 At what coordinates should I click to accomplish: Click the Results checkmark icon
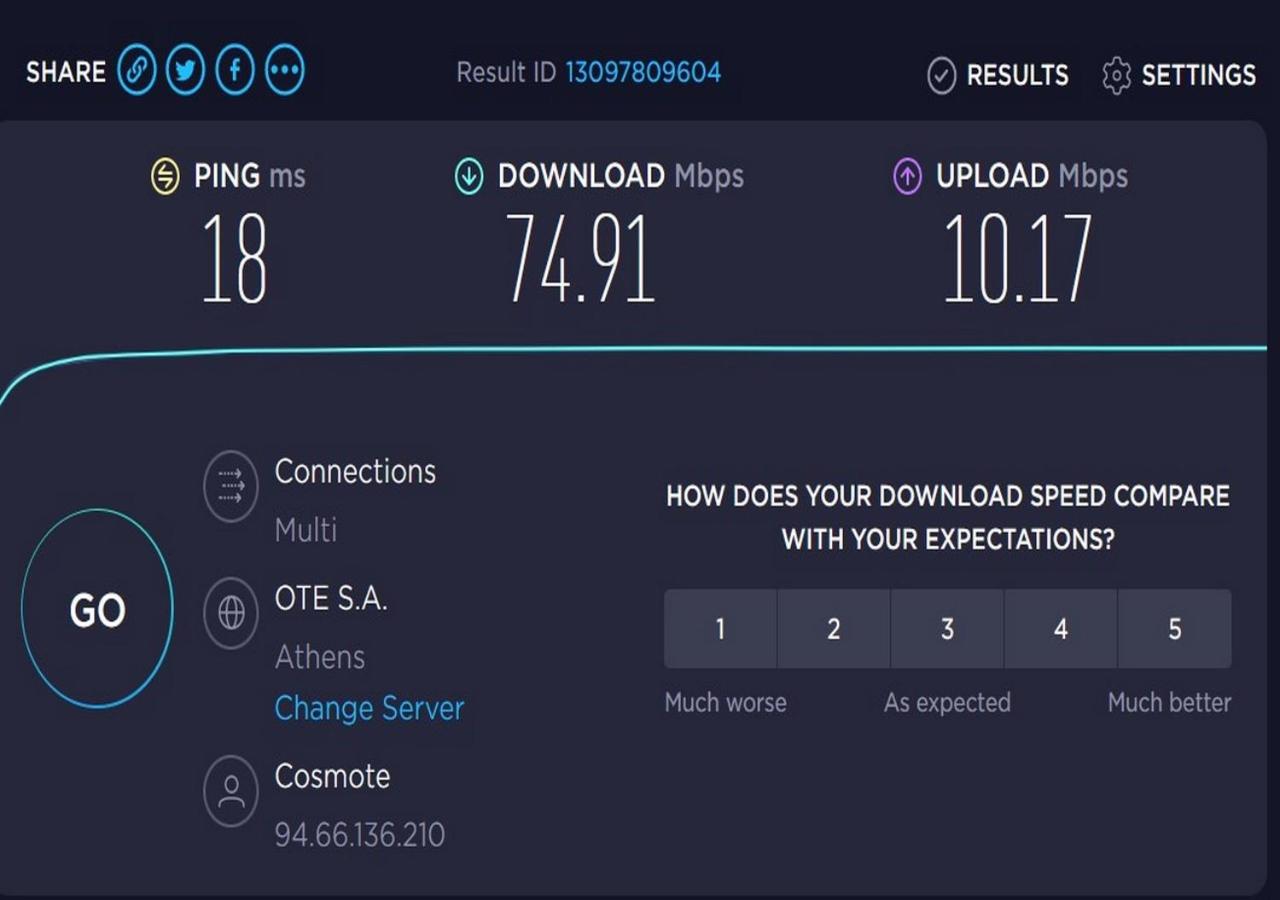click(941, 75)
